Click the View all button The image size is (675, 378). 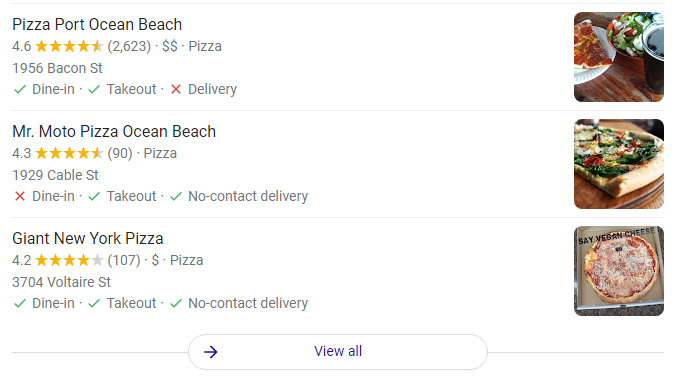[338, 352]
